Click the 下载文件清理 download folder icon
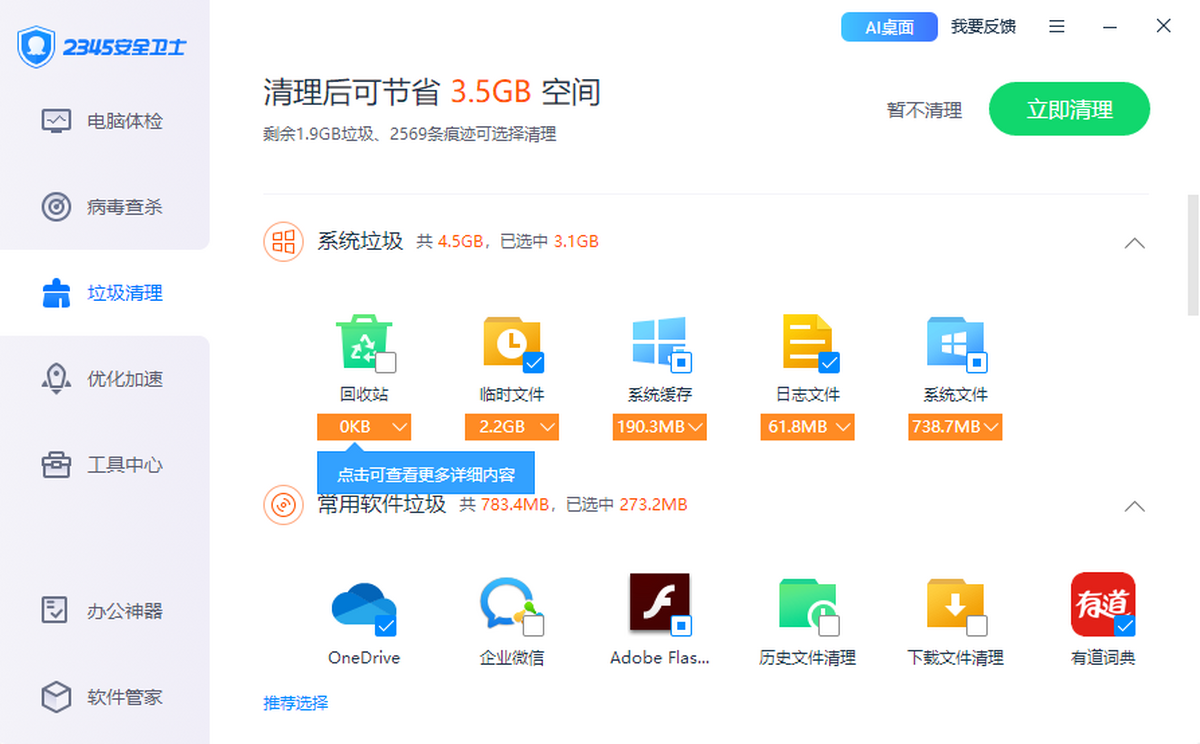This screenshot has width=1200, height=744. [x=955, y=603]
